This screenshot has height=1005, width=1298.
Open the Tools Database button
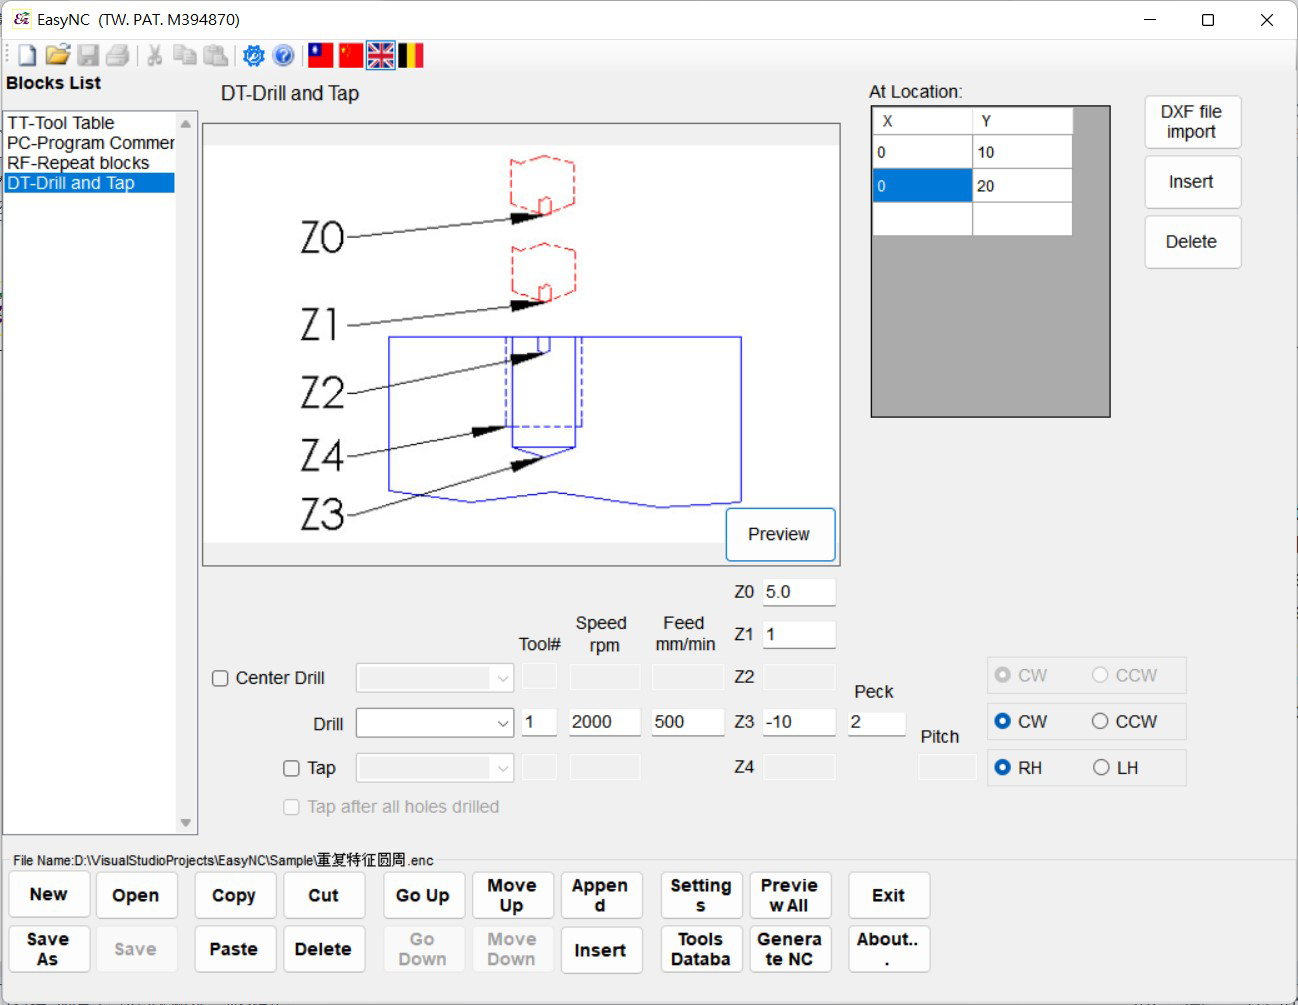[x=701, y=949]
